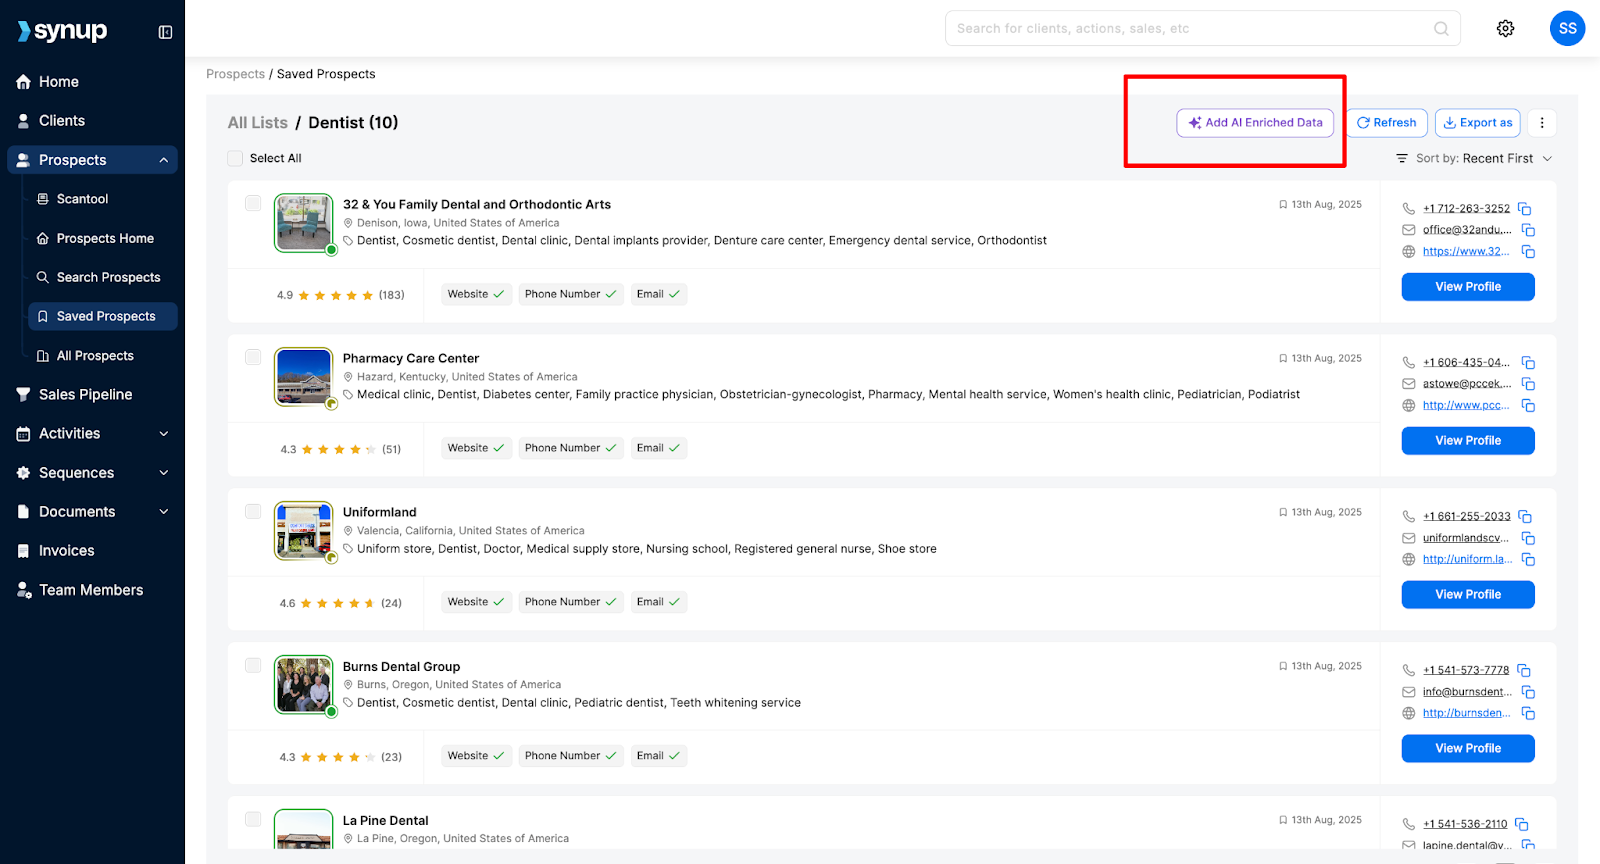View Profile for Pharmacy Care Center
This screenshot has width=1600, height=864.
coord(1468,441)
